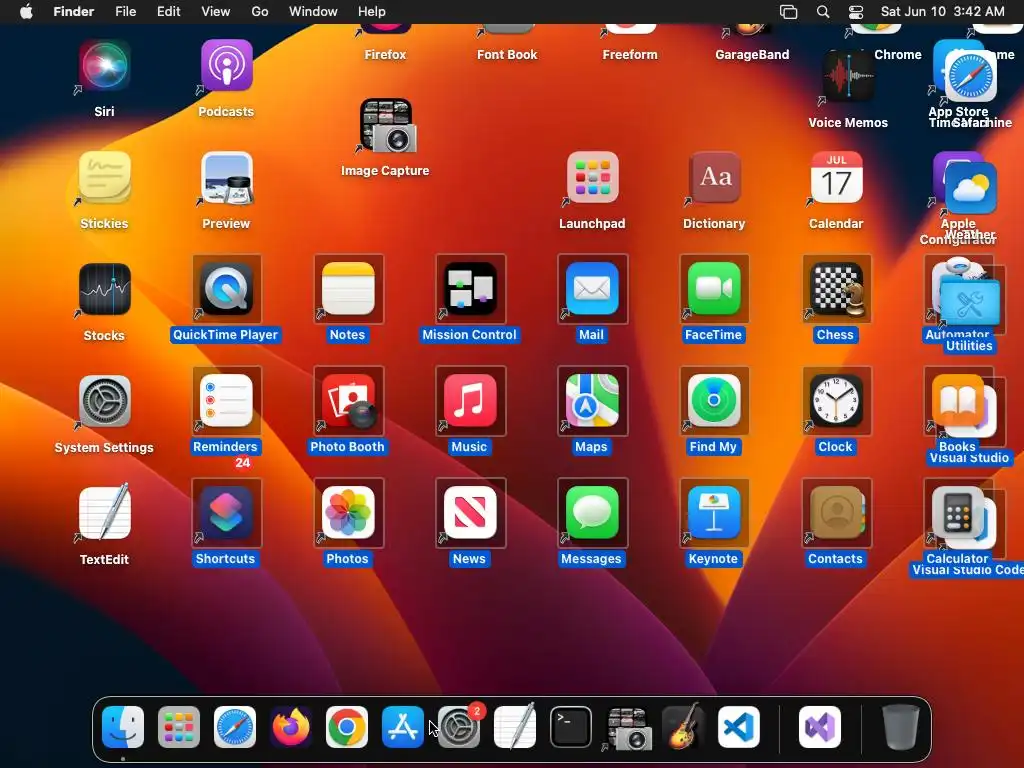The height and width of the screenshot is (768, 1024).
Task: Open the Preview desktop icon
Action: tap(227, 178)
